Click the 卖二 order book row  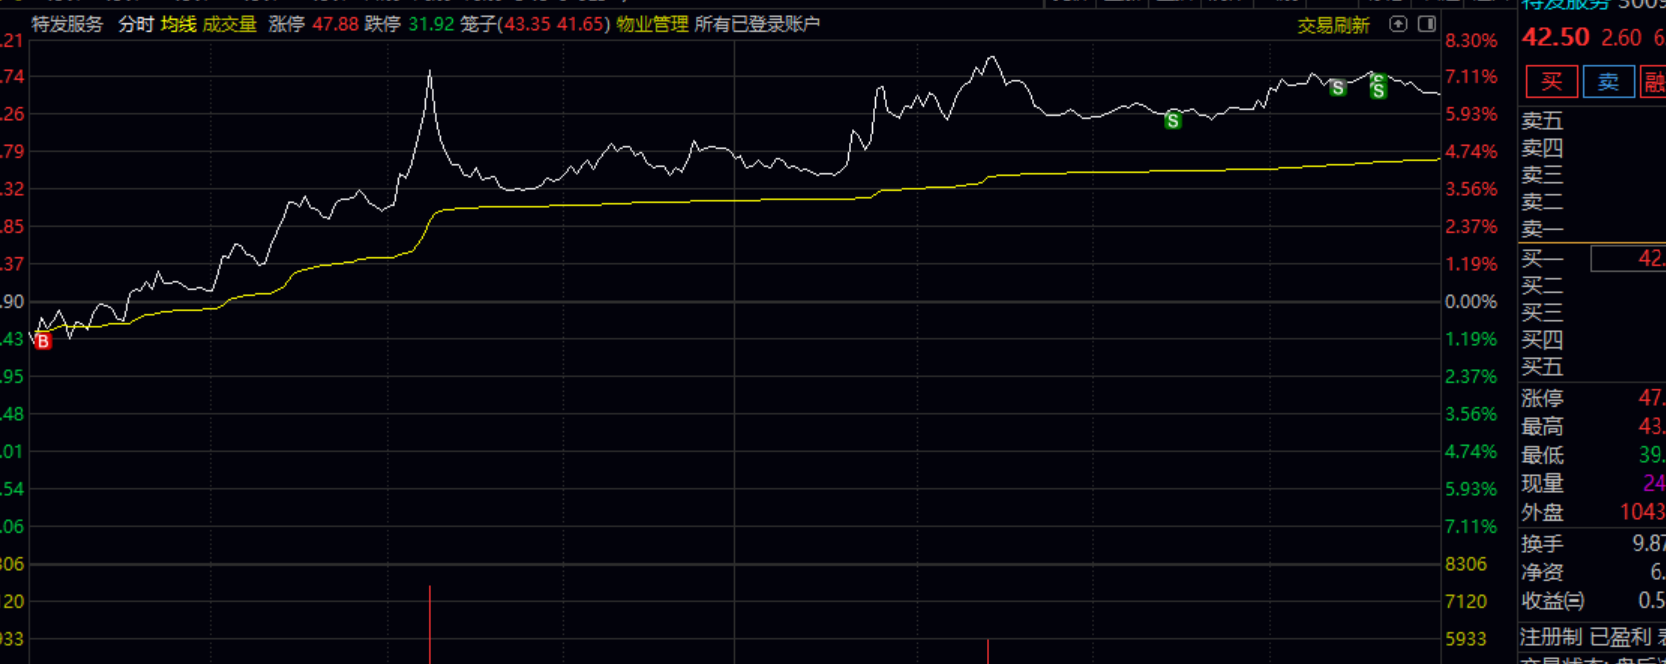point(1592,202)
